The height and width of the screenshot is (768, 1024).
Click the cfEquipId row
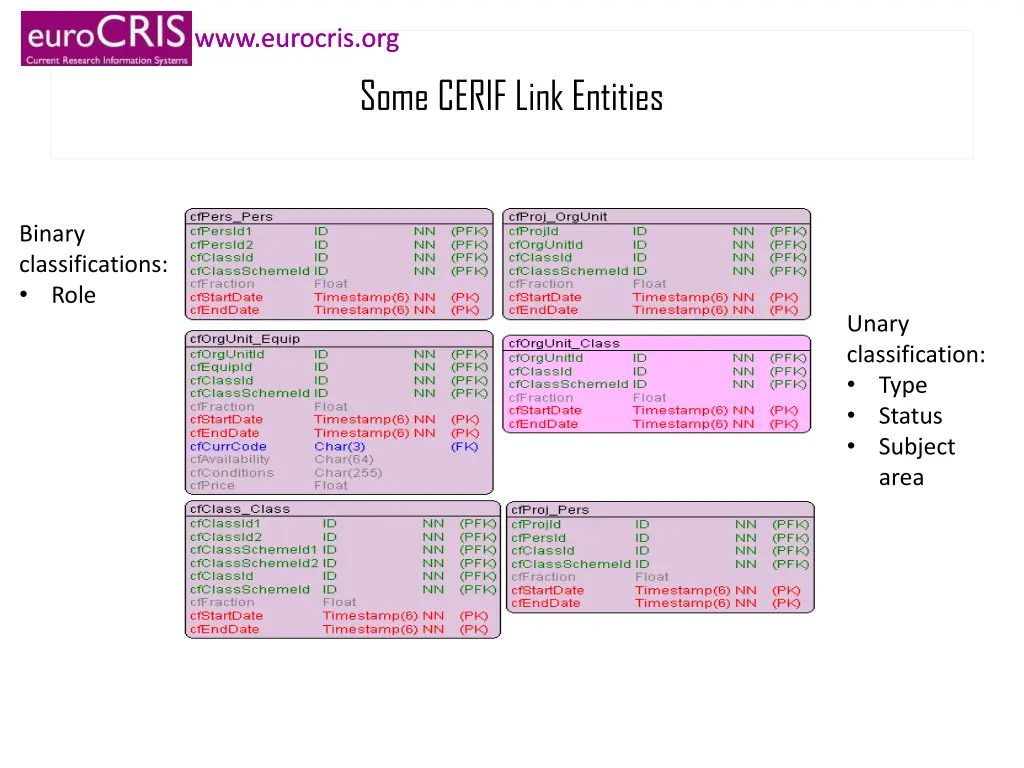pyautogui.click(x=339, y=367)
